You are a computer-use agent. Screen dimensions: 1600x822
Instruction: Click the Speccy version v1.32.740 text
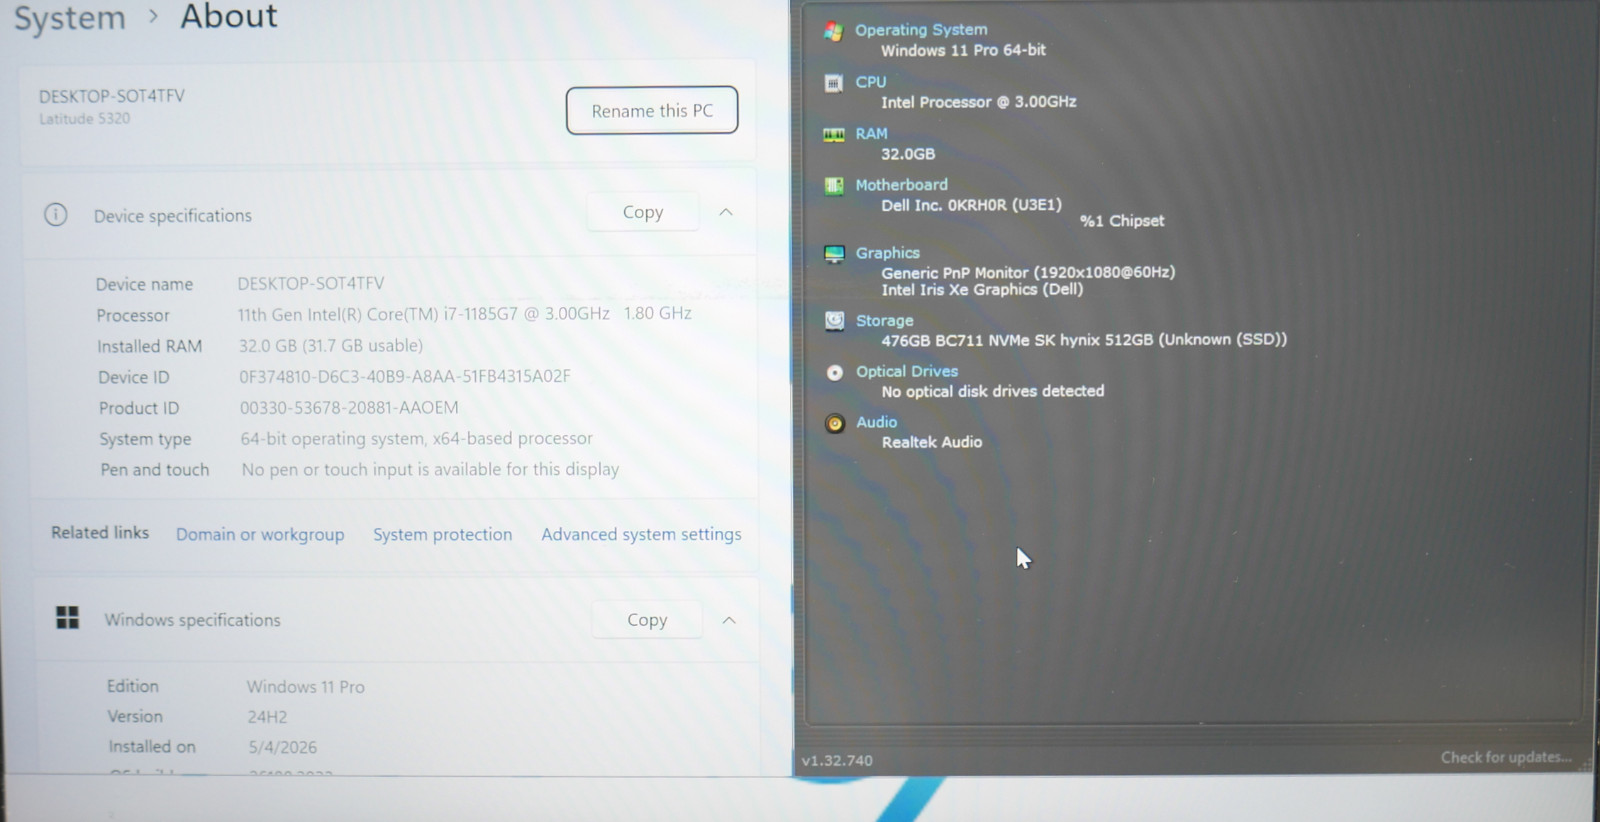click(x=837, y=760)
